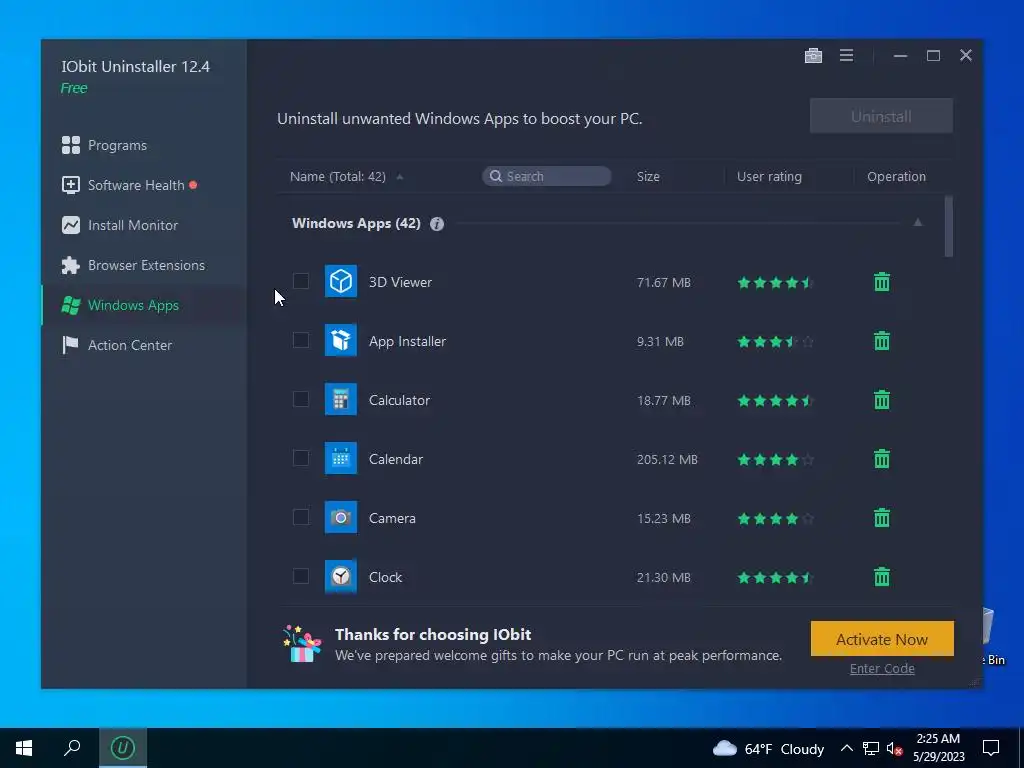The height and width of the screenshot is (768, 1024).
Task: Click the trash icon for 3D Viewer
Action: click(x=882, y=282)
